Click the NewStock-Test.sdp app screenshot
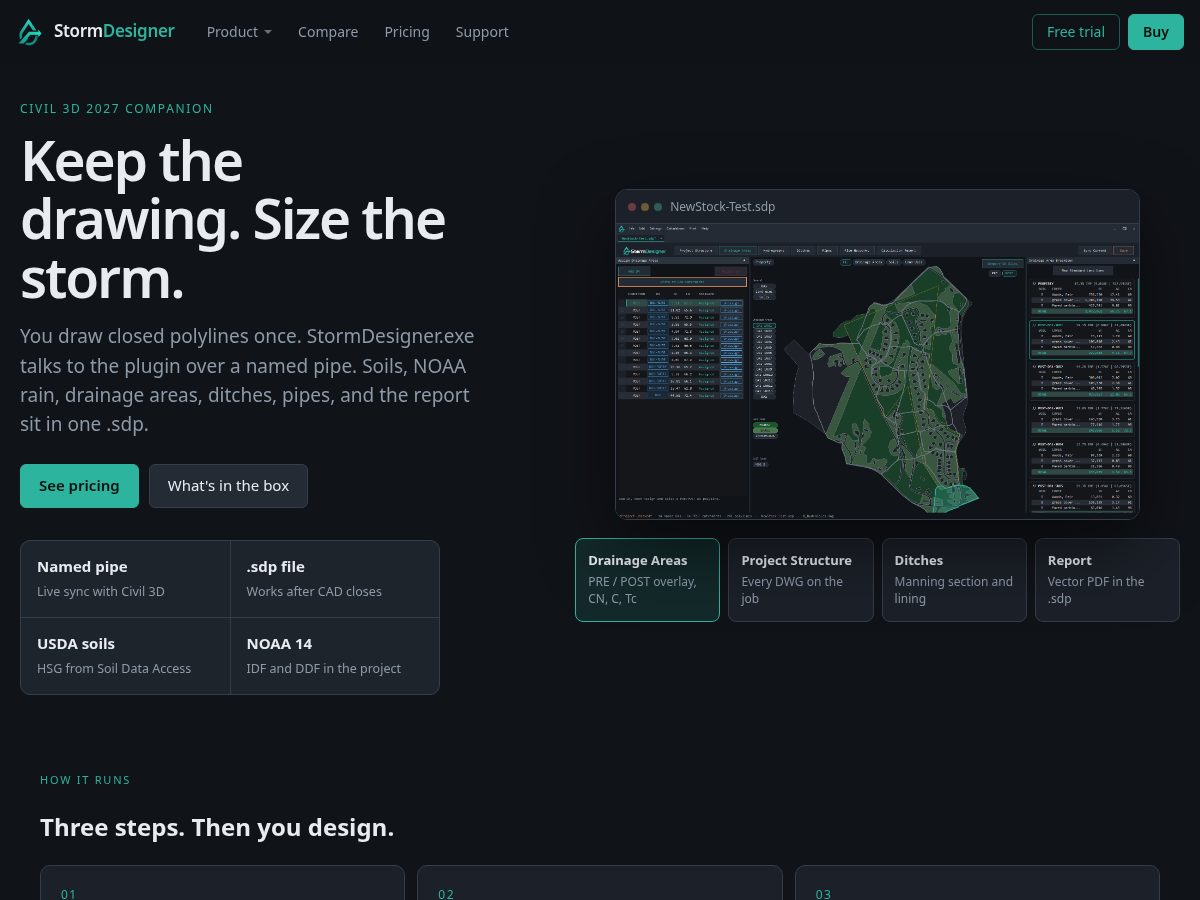This screenshot has height=900, width=1200. pyautogui.click(x=877, y=370)
